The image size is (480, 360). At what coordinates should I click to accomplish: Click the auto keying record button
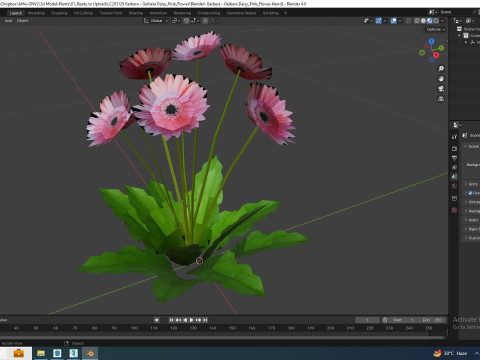pos(156,320)
